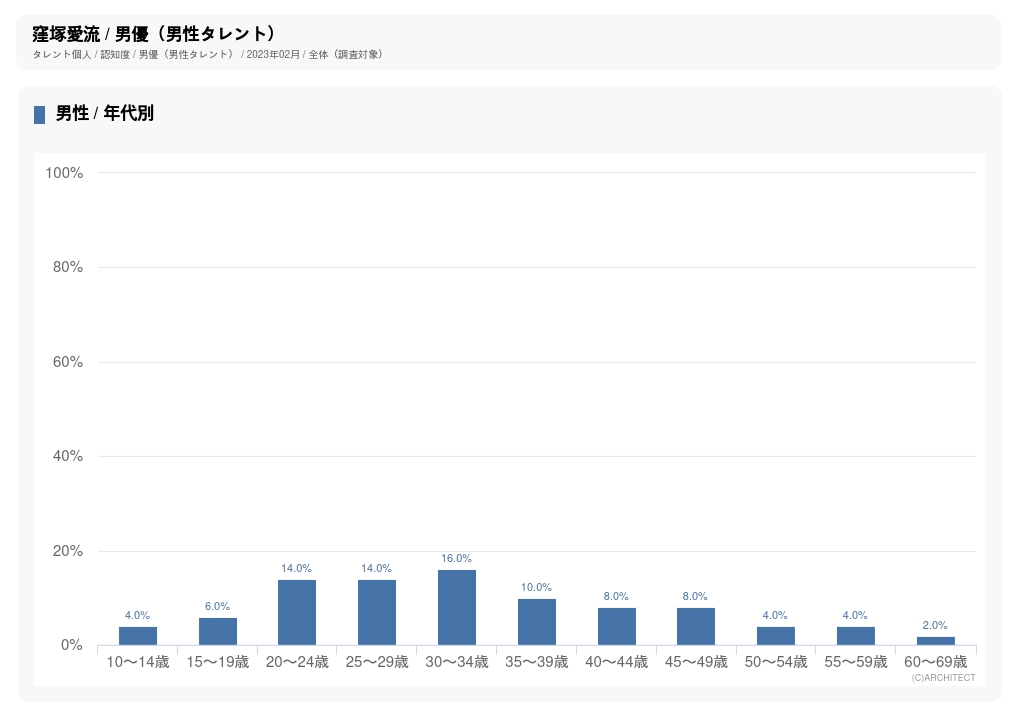
Task: Click the bar for the 55〜59歳 group
Action: 855,636
